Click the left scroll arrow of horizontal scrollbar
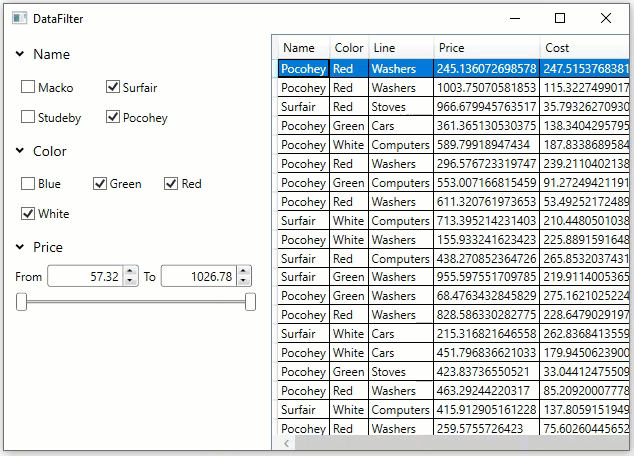 287,442
